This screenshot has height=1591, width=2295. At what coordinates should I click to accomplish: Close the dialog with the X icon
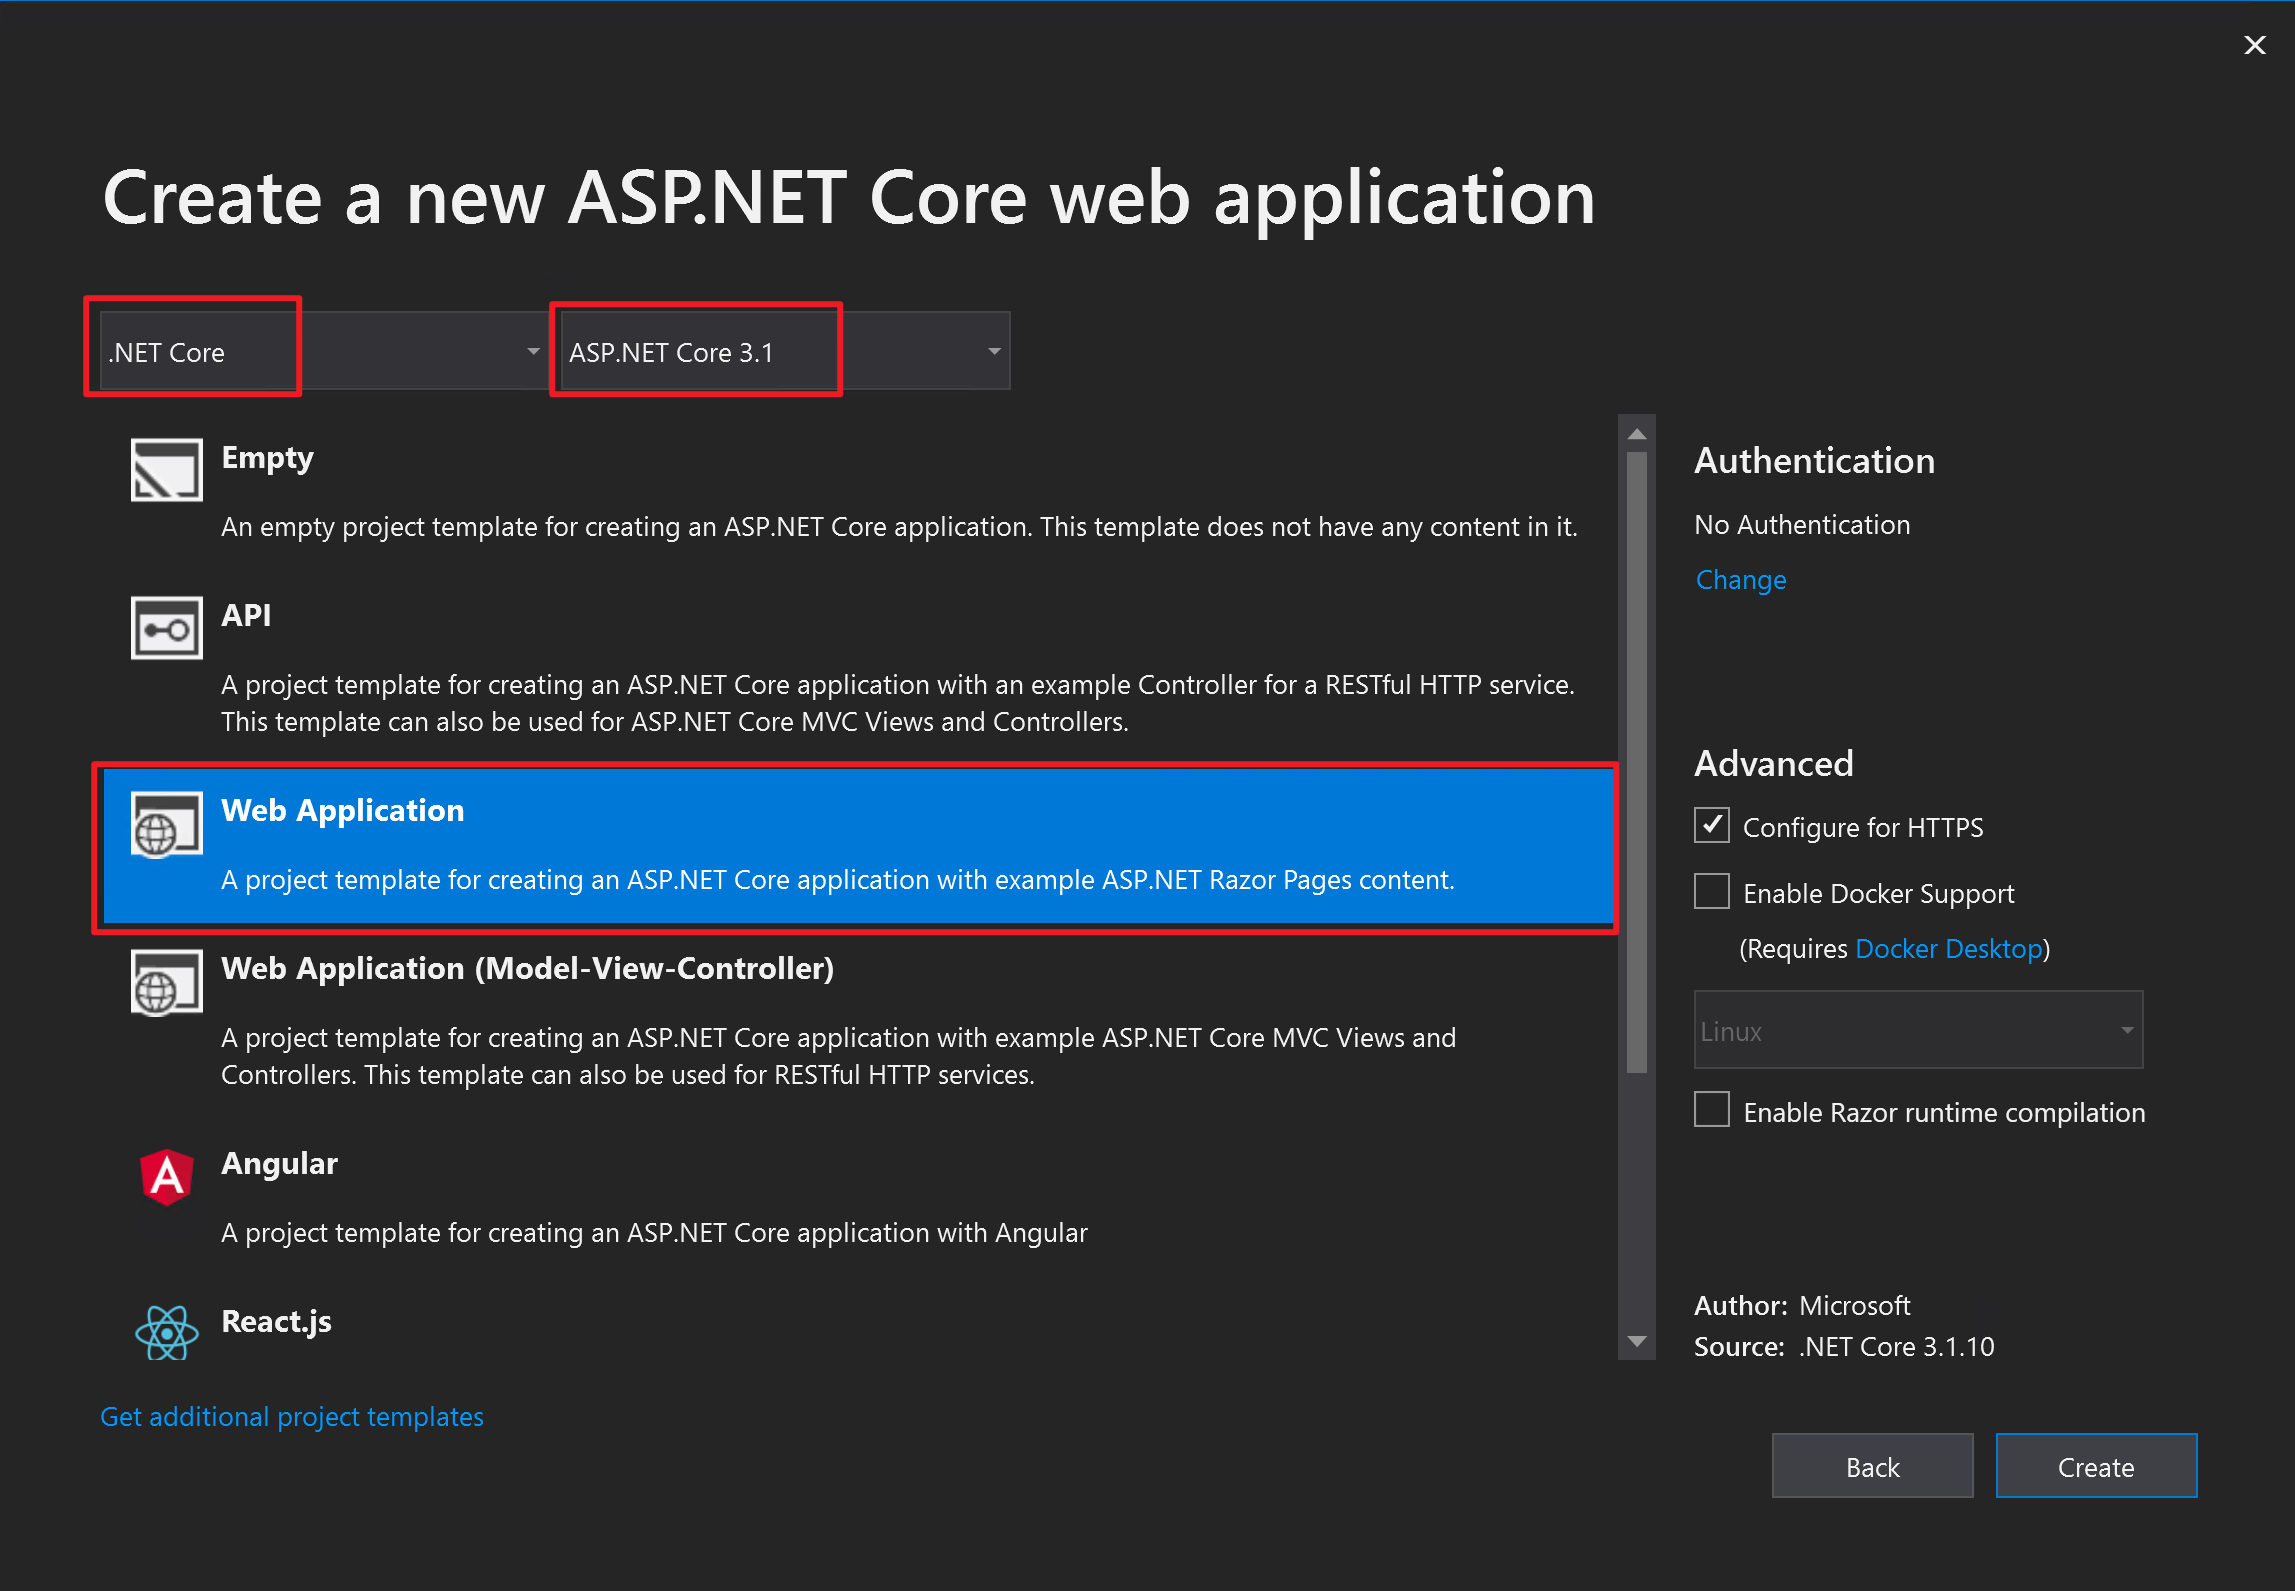(2254, 45)
